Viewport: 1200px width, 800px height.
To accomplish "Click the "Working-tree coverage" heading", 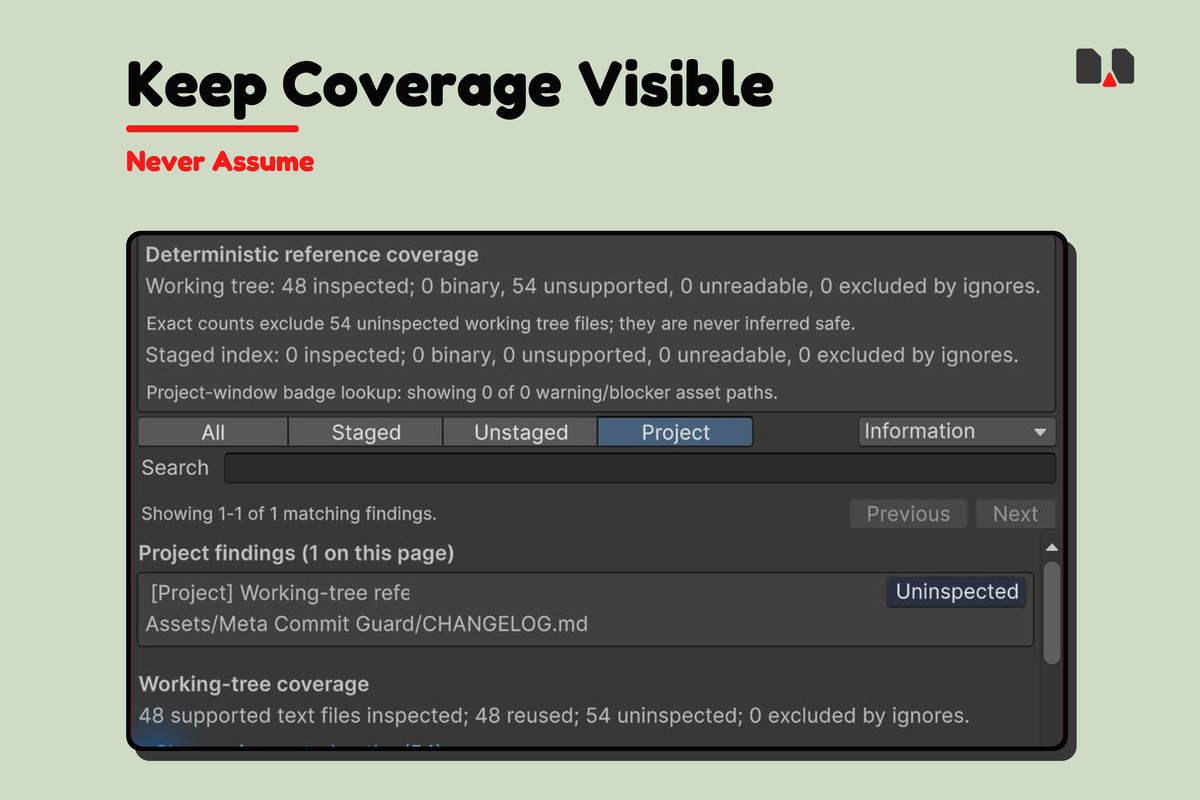I will pyautogui.click(x=254, y=685).
